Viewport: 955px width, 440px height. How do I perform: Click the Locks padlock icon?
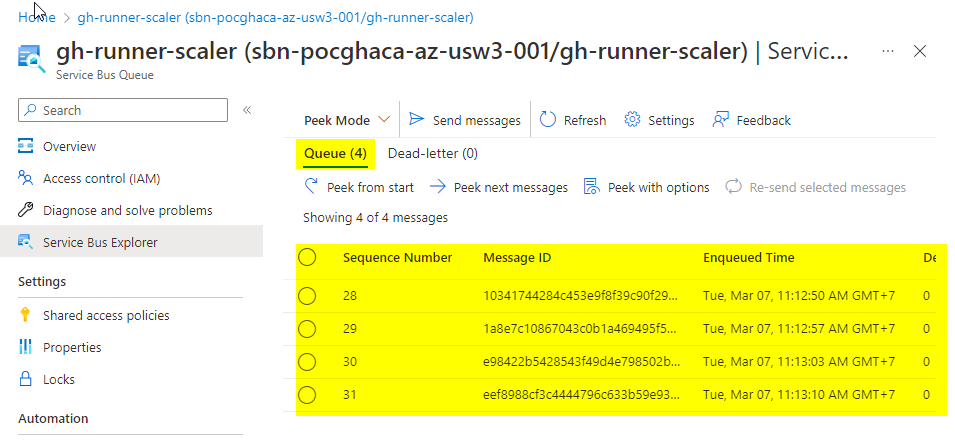tap(25, 379)
